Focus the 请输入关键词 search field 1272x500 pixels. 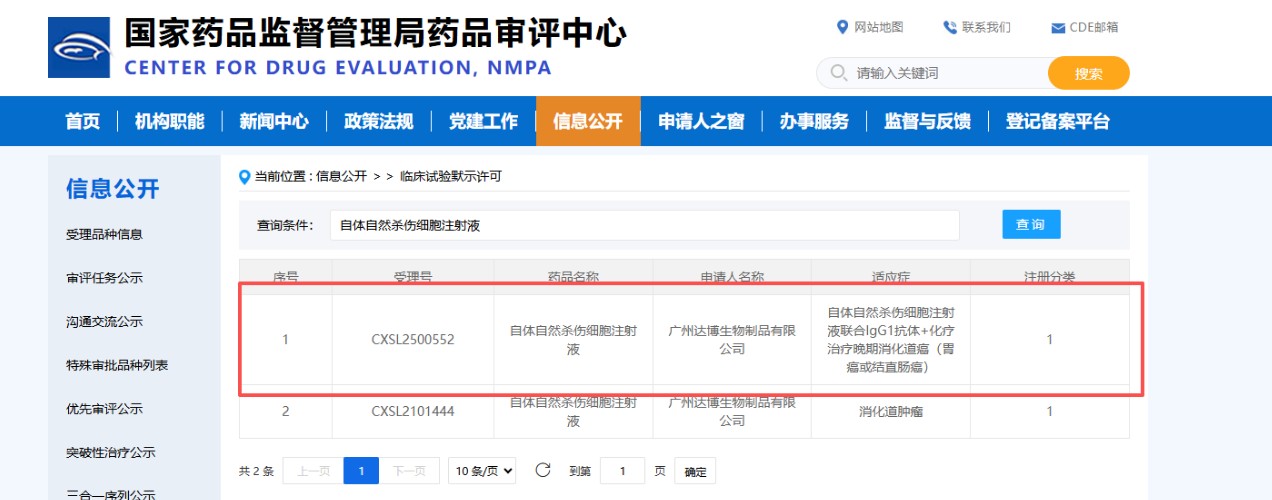(x=940, y=73)
